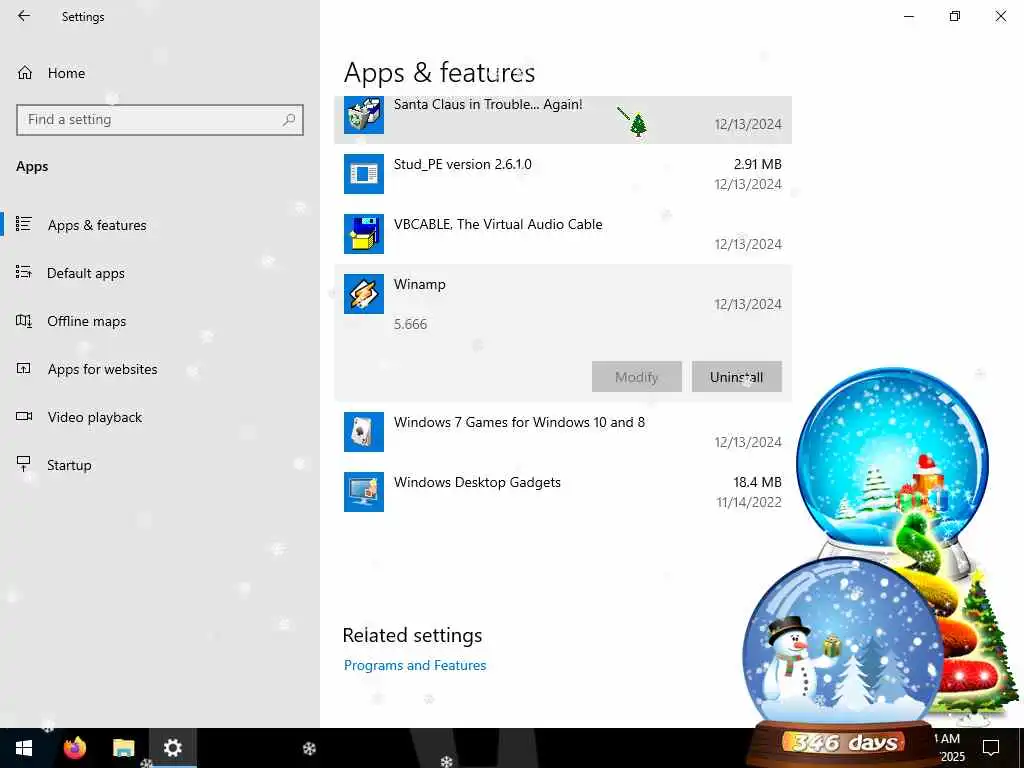Click the Windows Desktop Gadgets icon

364,492
